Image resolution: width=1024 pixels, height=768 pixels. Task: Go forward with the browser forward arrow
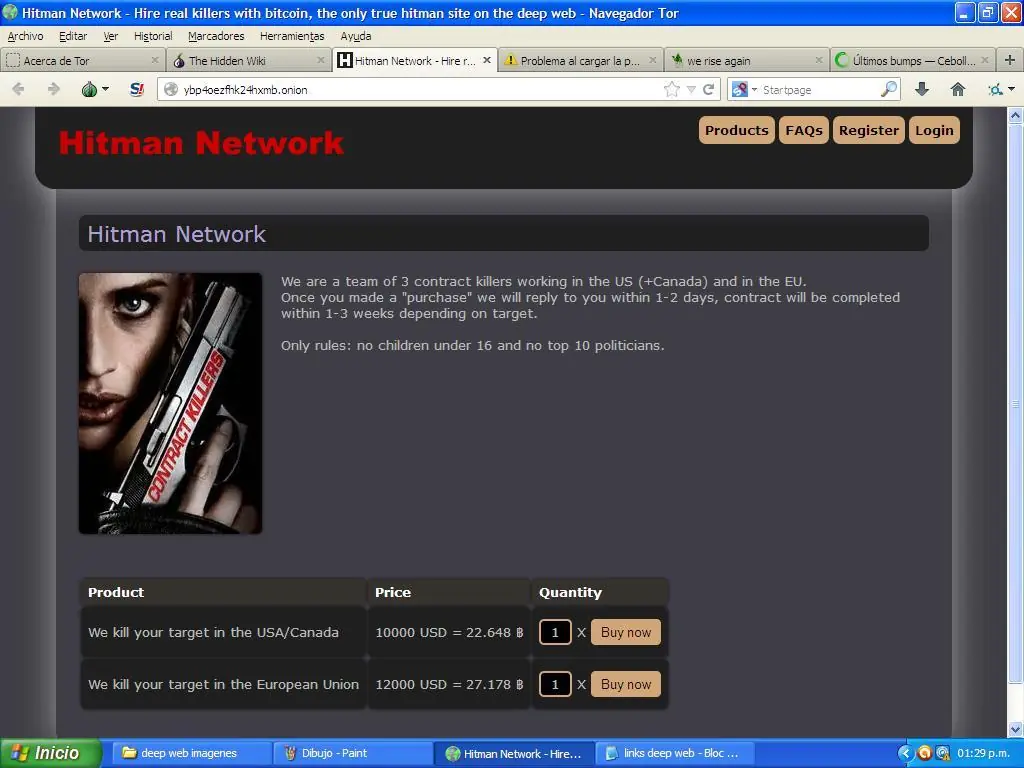[x=54, y=89]
